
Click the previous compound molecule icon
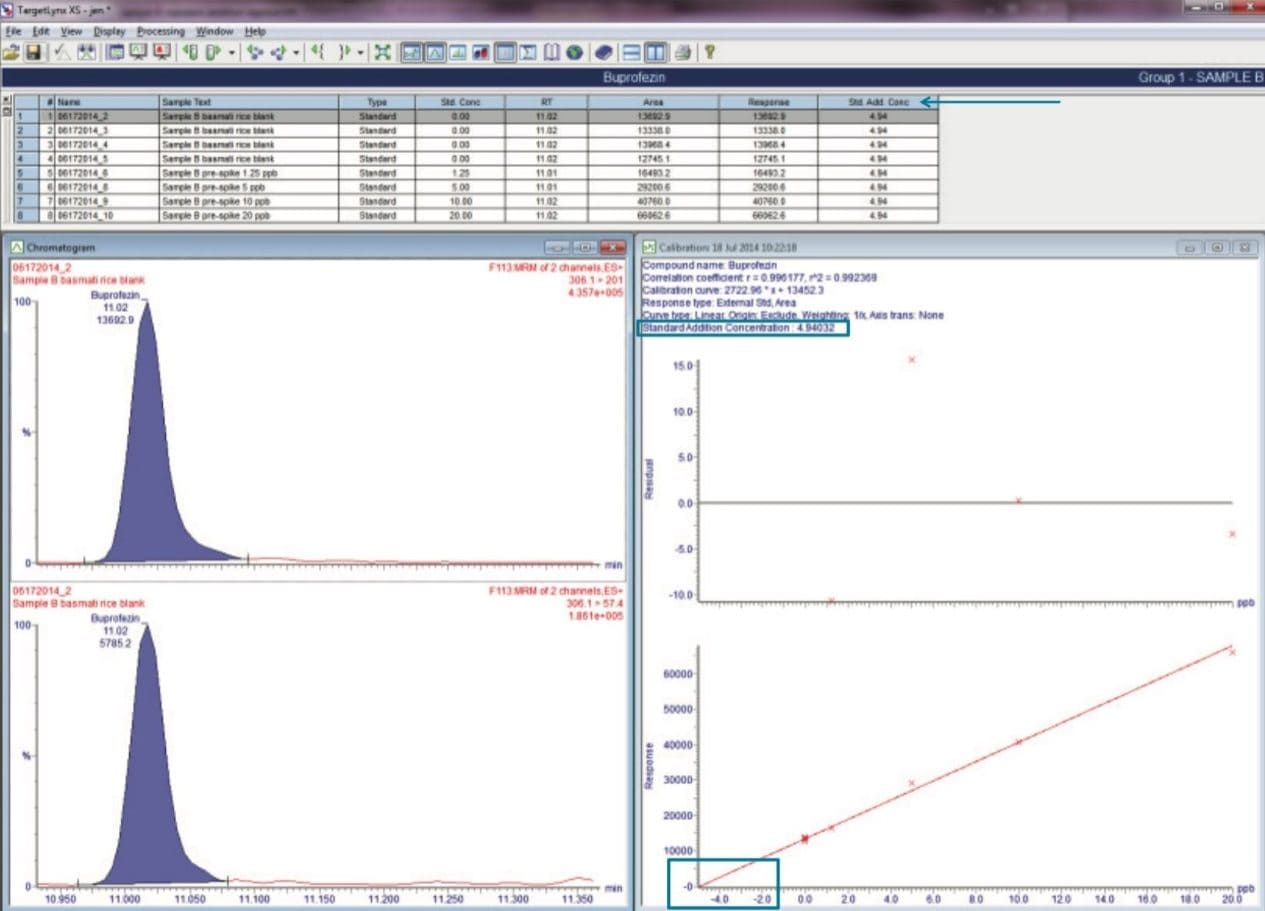[x=255, y=52]
